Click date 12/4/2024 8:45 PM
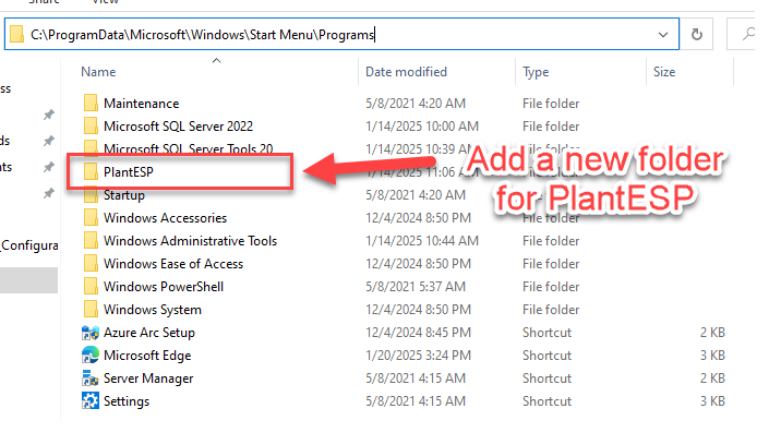 (418, 332)
